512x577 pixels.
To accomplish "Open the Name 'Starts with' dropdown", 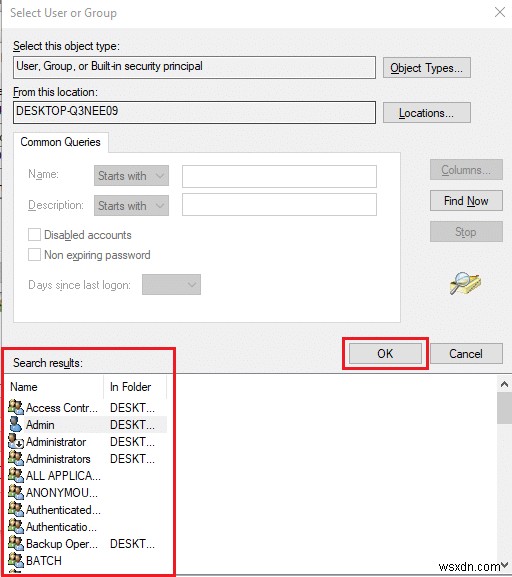I will (x=131, y=176).
